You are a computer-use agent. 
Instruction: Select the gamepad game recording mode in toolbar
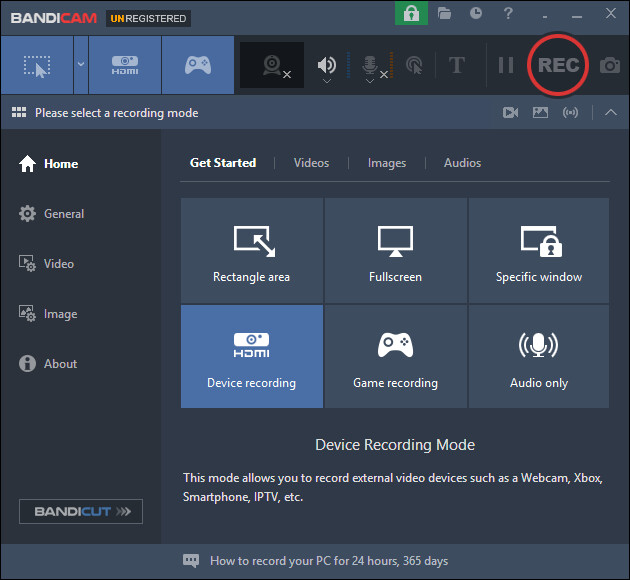coord(198,65)
